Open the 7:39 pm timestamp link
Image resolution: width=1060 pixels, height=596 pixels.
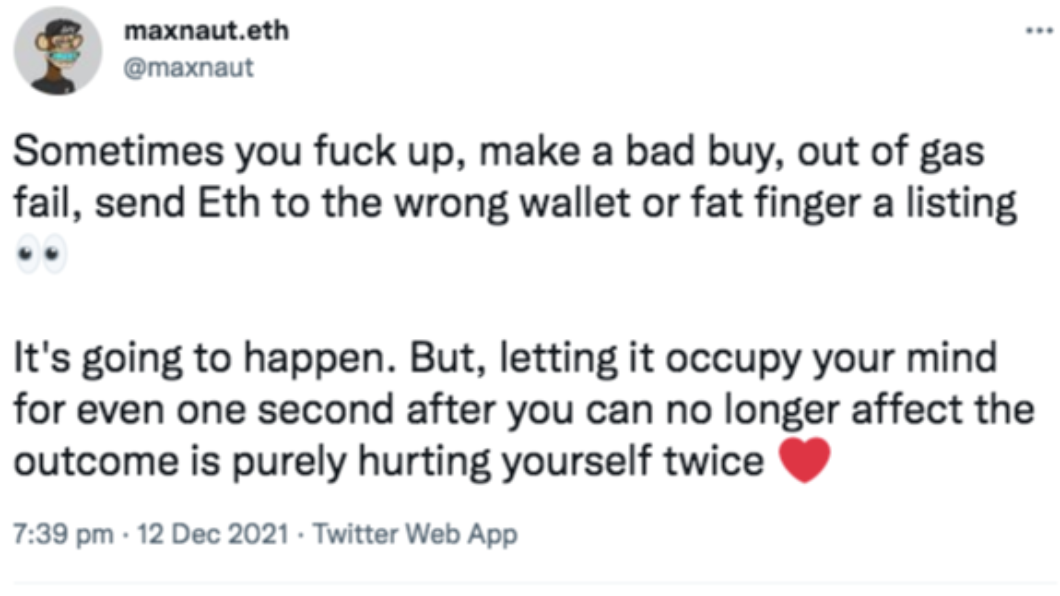tap(64, 534)
